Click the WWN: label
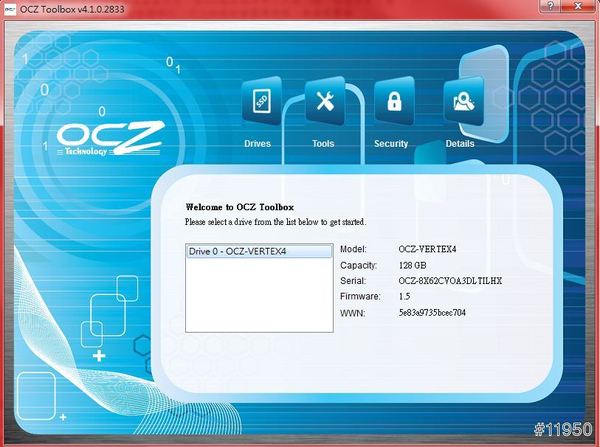600x447 pixels. [x=352, y=313]
